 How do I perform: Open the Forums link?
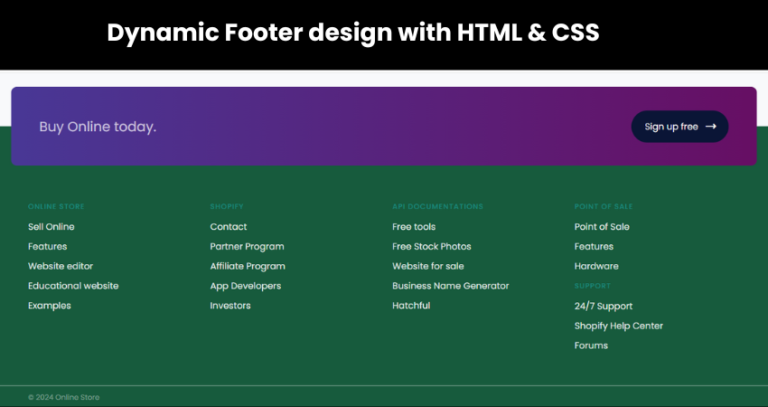click(x=591, y=345)
